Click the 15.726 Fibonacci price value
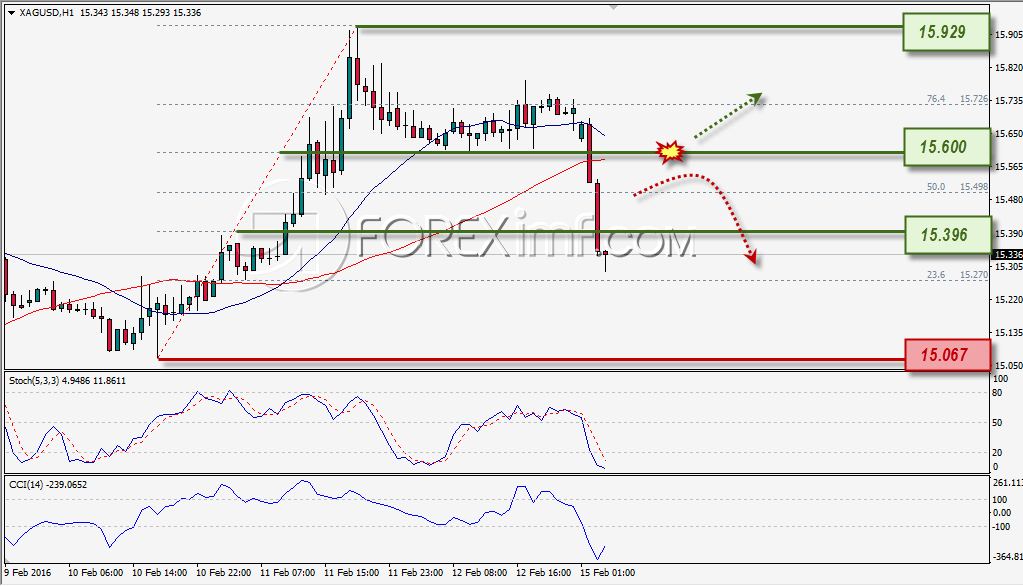The image size is (1023, 586). point(973,99)
